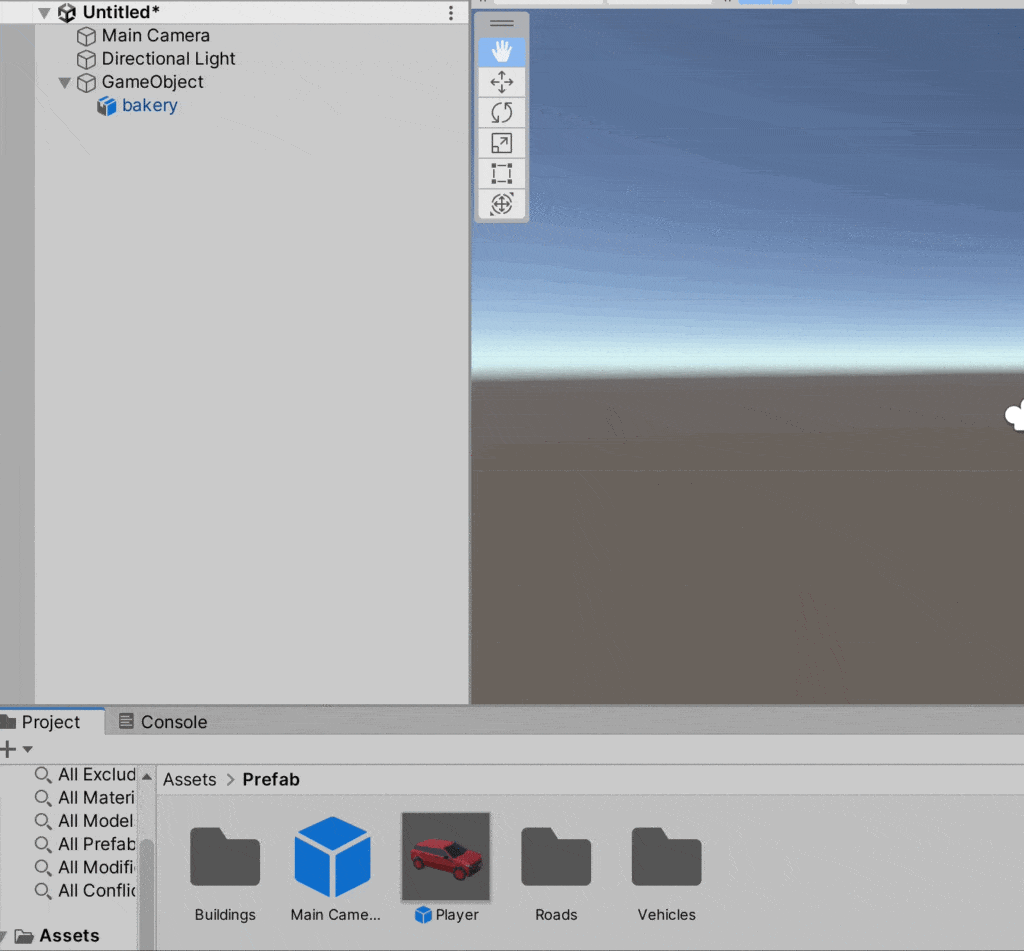Select the Directional Light object
The width and height of the screenshot is (1024, 951).
tap(168, 59)
